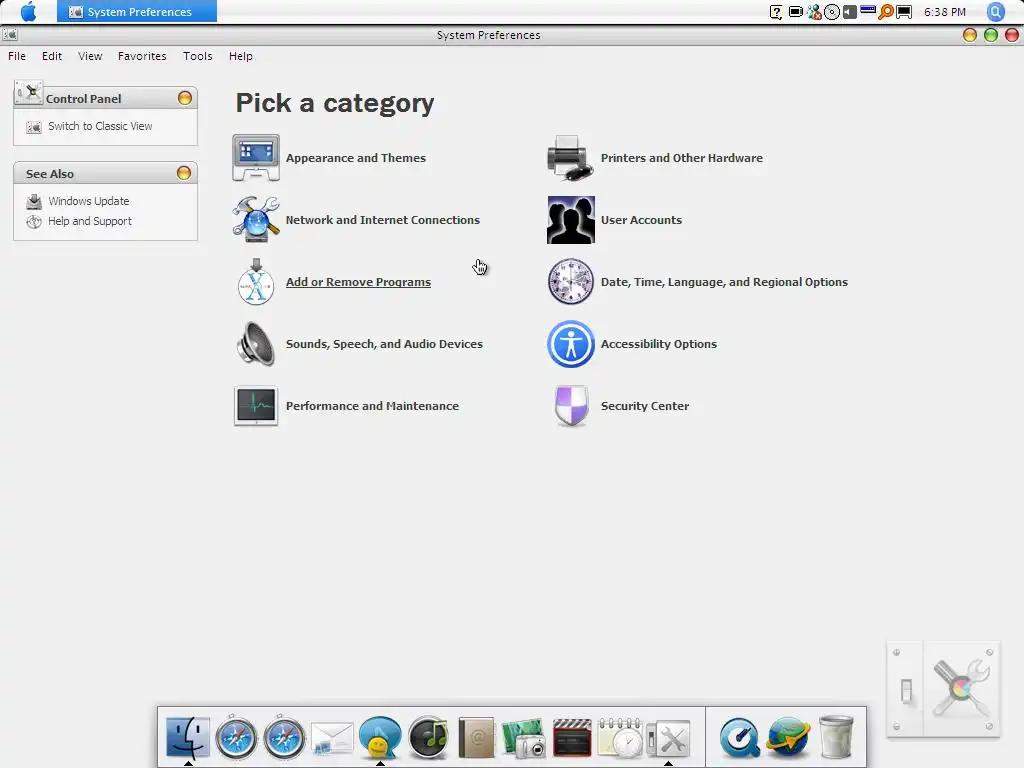The height and width of the screenshot is (768, 1024).
Task: Click System Preferences icon in the dock
Action: click(668, 739)
